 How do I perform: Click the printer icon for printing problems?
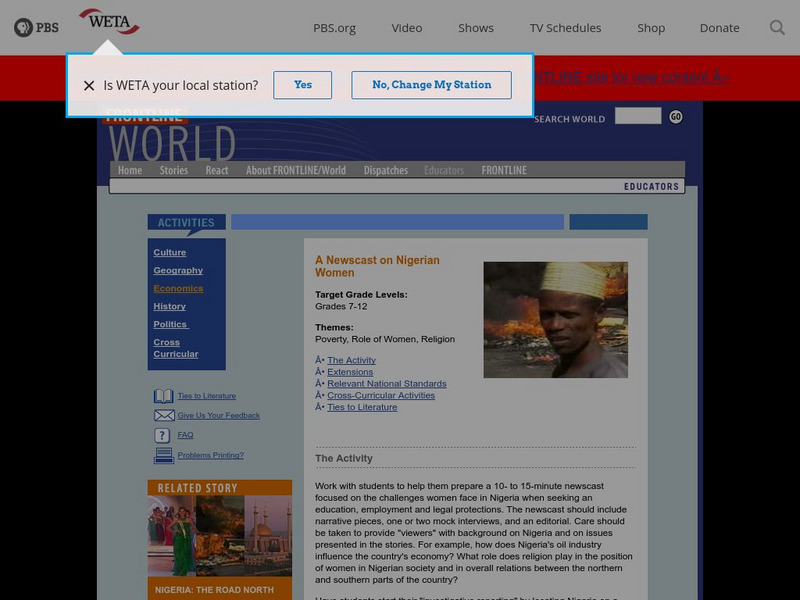164,455
